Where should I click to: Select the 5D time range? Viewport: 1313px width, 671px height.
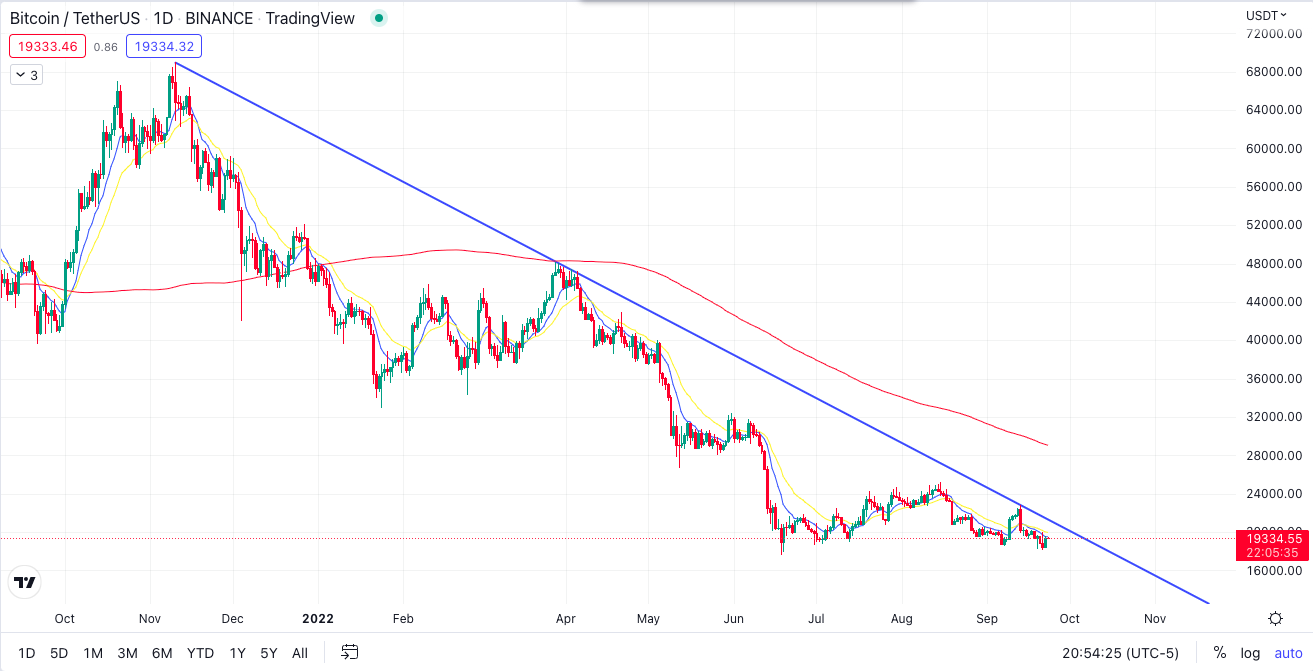(59, 653)
